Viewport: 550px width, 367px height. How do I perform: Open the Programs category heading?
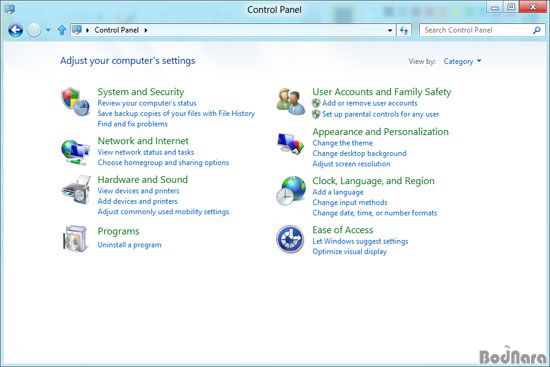tap(118, 232)
